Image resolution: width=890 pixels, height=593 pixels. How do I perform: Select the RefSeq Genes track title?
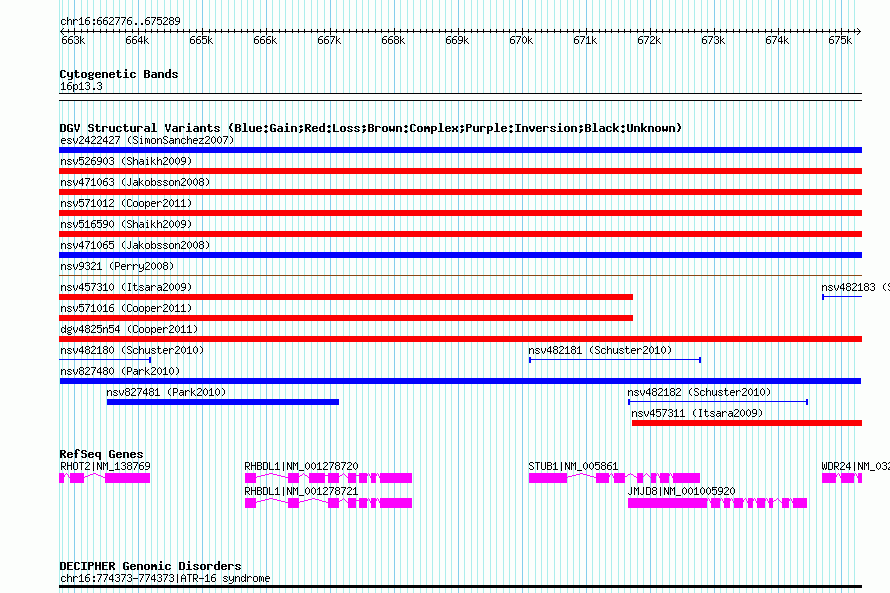101,454
